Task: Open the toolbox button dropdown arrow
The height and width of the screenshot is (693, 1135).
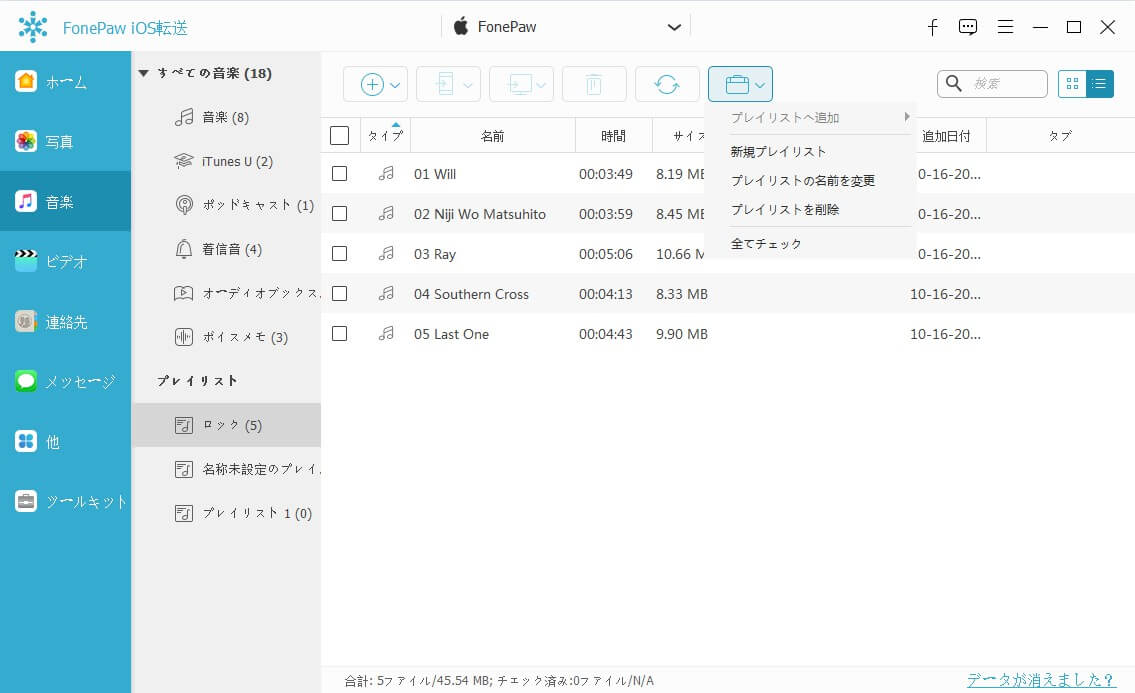Action: coord(759,85)
